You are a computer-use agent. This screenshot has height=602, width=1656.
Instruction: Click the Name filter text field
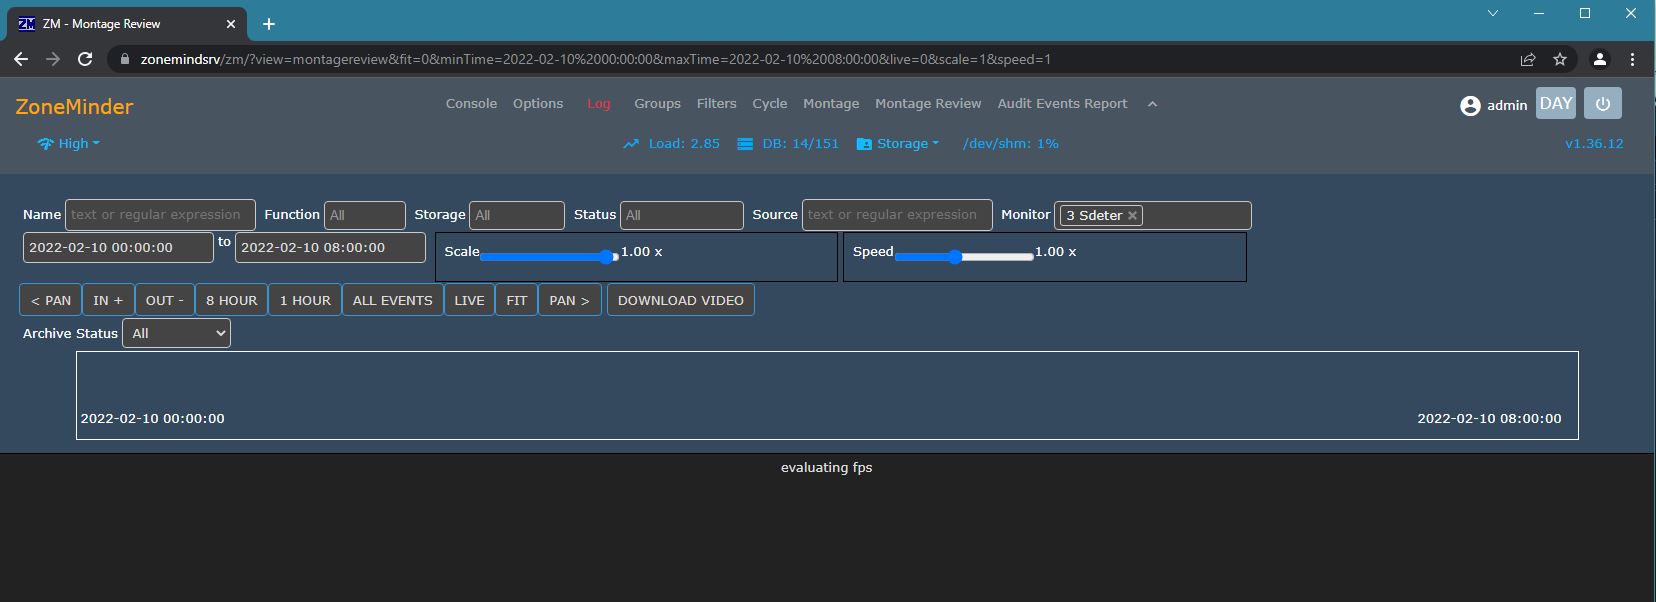[x=160, y=215]
